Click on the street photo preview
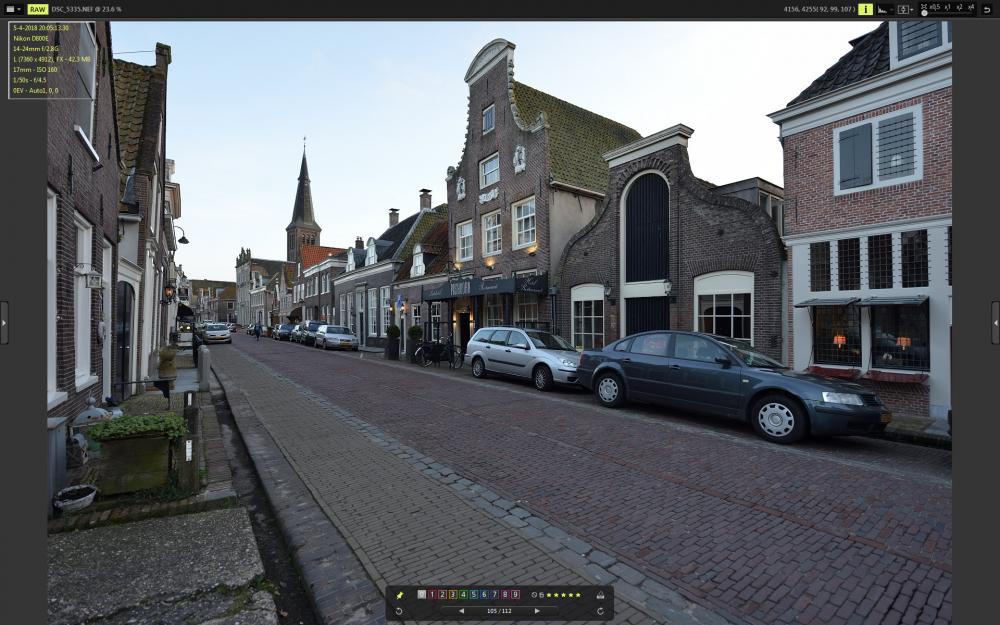The image size is (1000, 625). (x=499, y=323)
